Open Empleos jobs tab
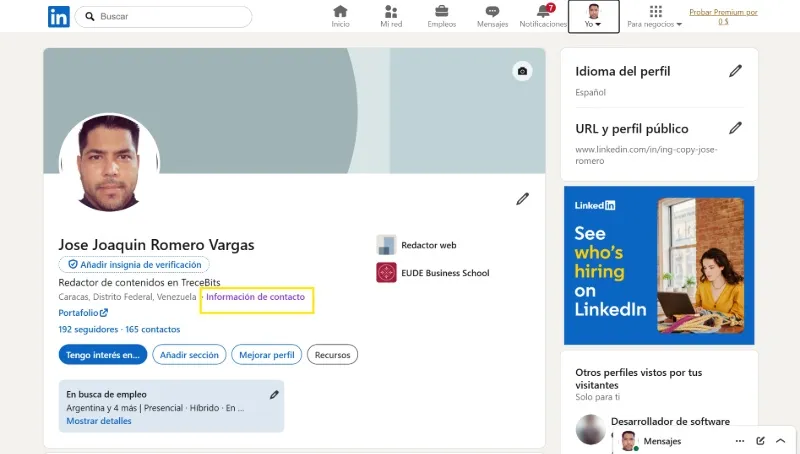 (442, 16)
